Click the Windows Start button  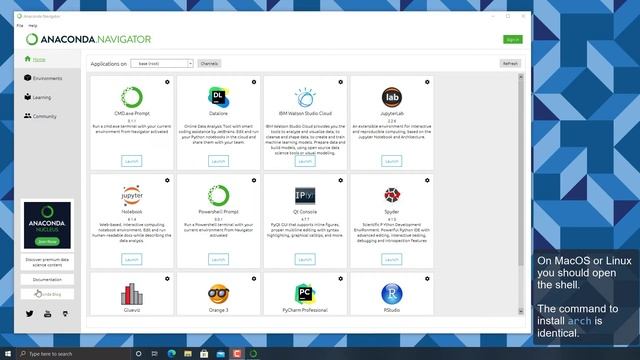pyautogui.click(x=8, y=353)
